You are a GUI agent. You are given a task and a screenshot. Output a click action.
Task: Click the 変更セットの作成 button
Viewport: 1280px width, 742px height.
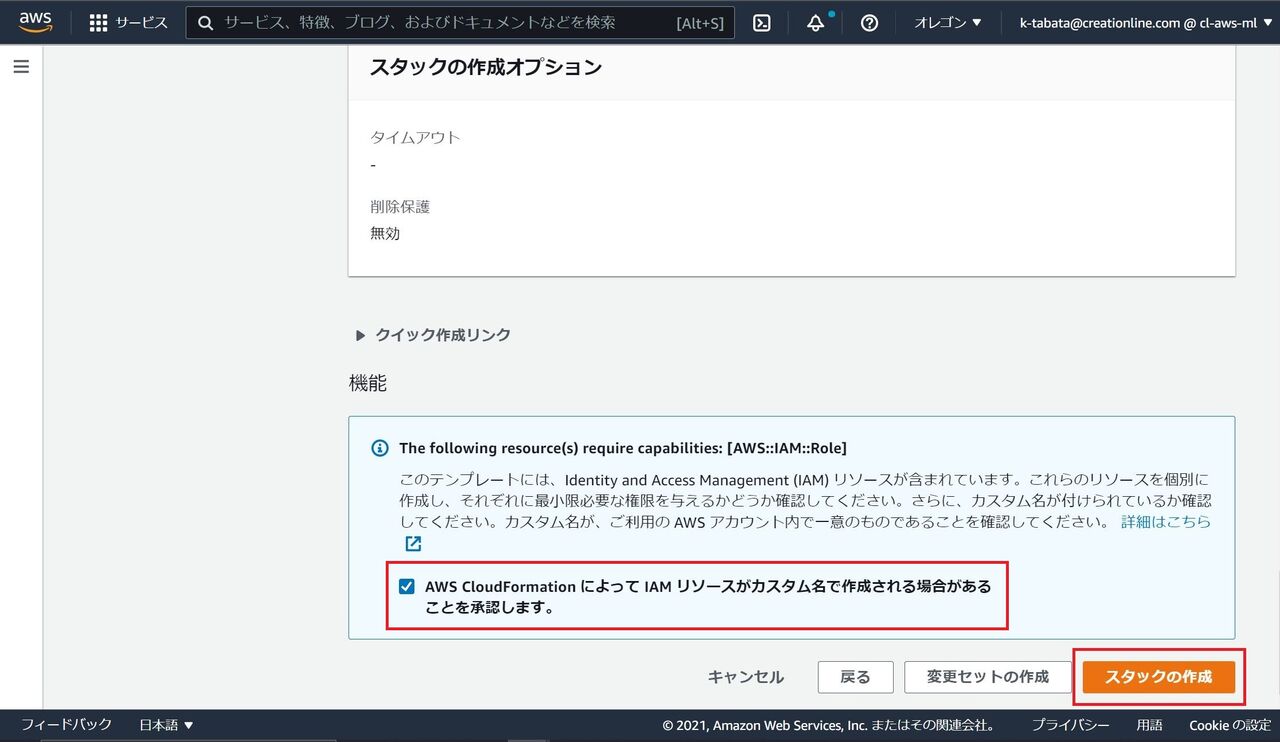tap(988, 677)
